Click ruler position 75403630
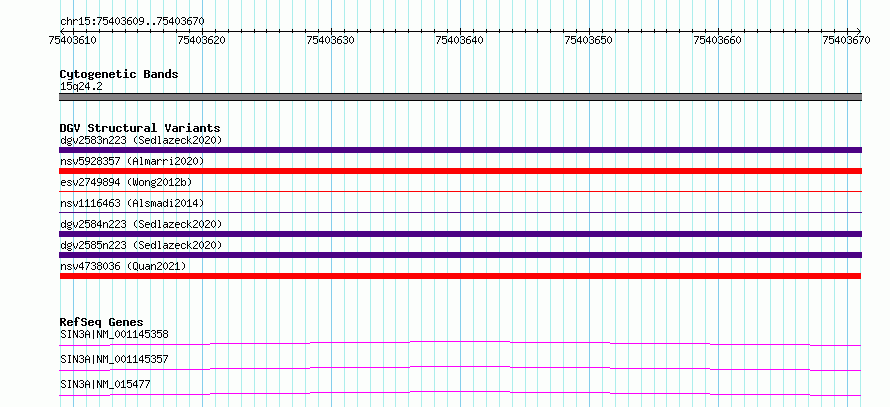The image size is (890, 407). click(330, 40)
